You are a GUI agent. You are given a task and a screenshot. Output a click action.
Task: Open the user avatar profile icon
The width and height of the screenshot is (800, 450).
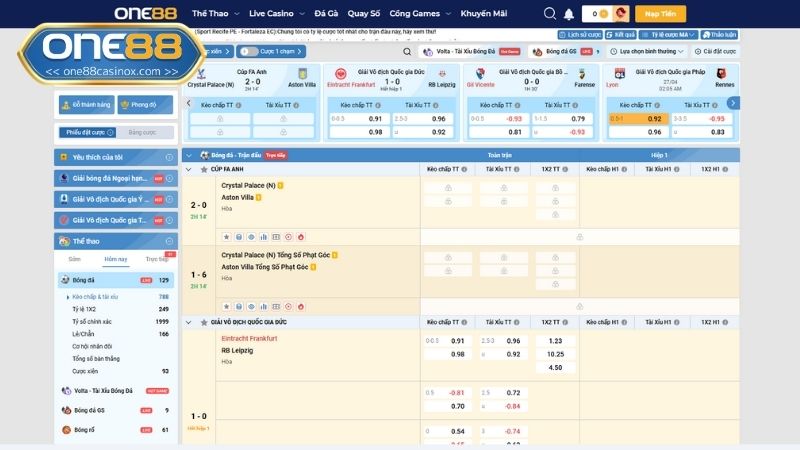coord(621,13)
